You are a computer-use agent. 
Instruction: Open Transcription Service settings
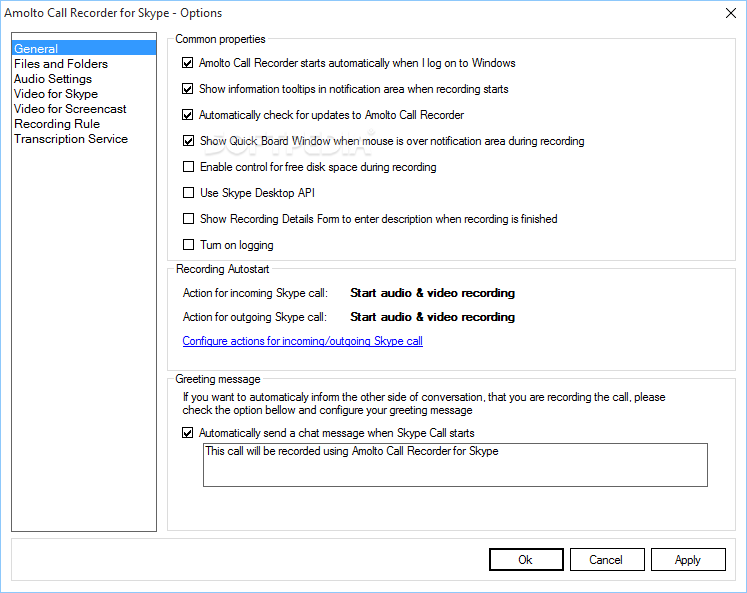tap(71, 139)
